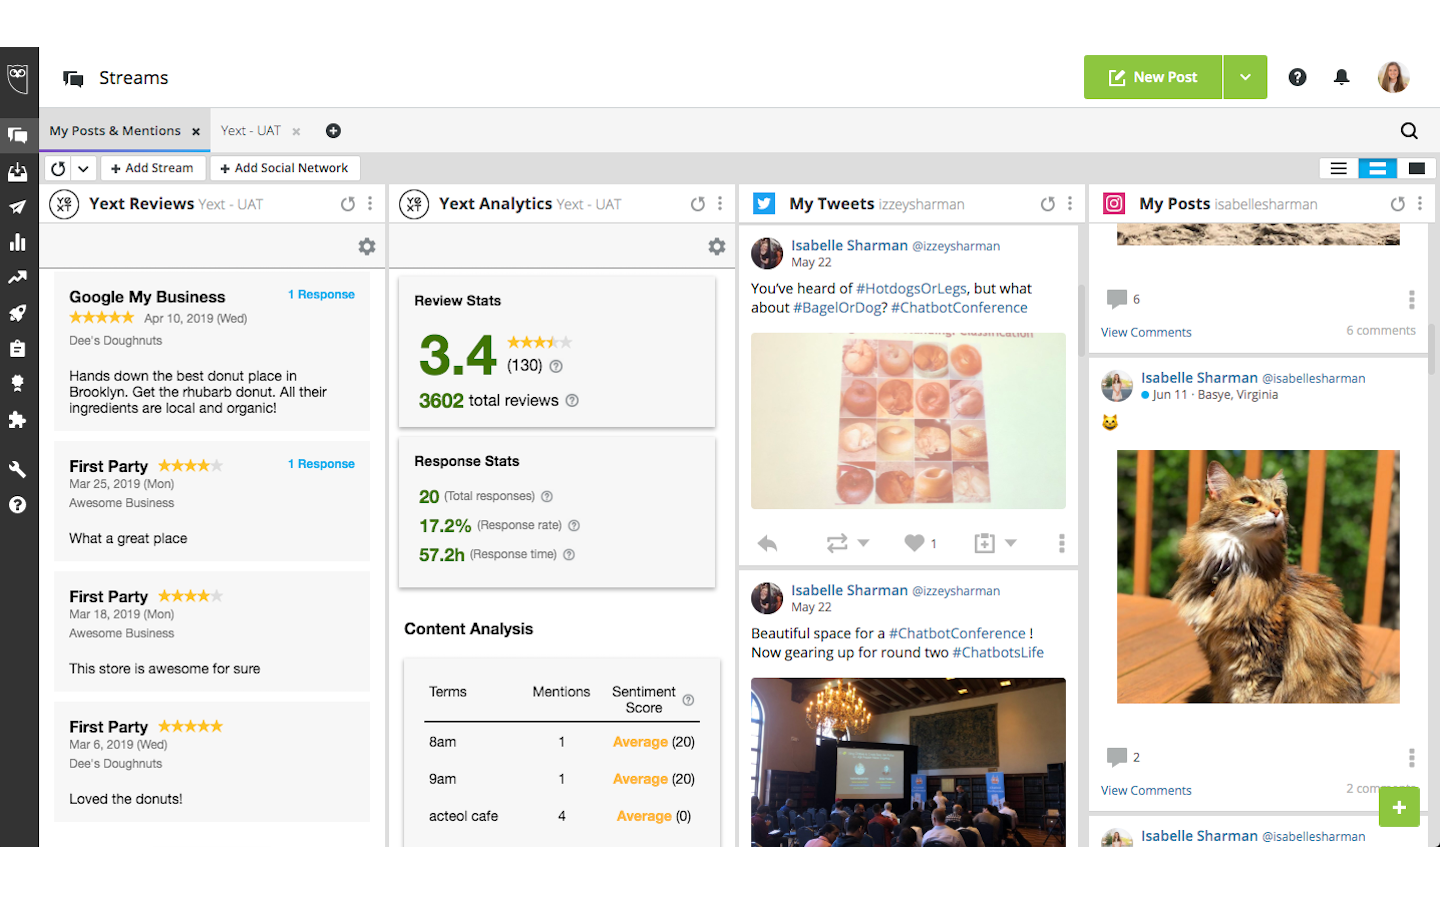Click Isabelle Sharman name on first tweet

[849, 245]
